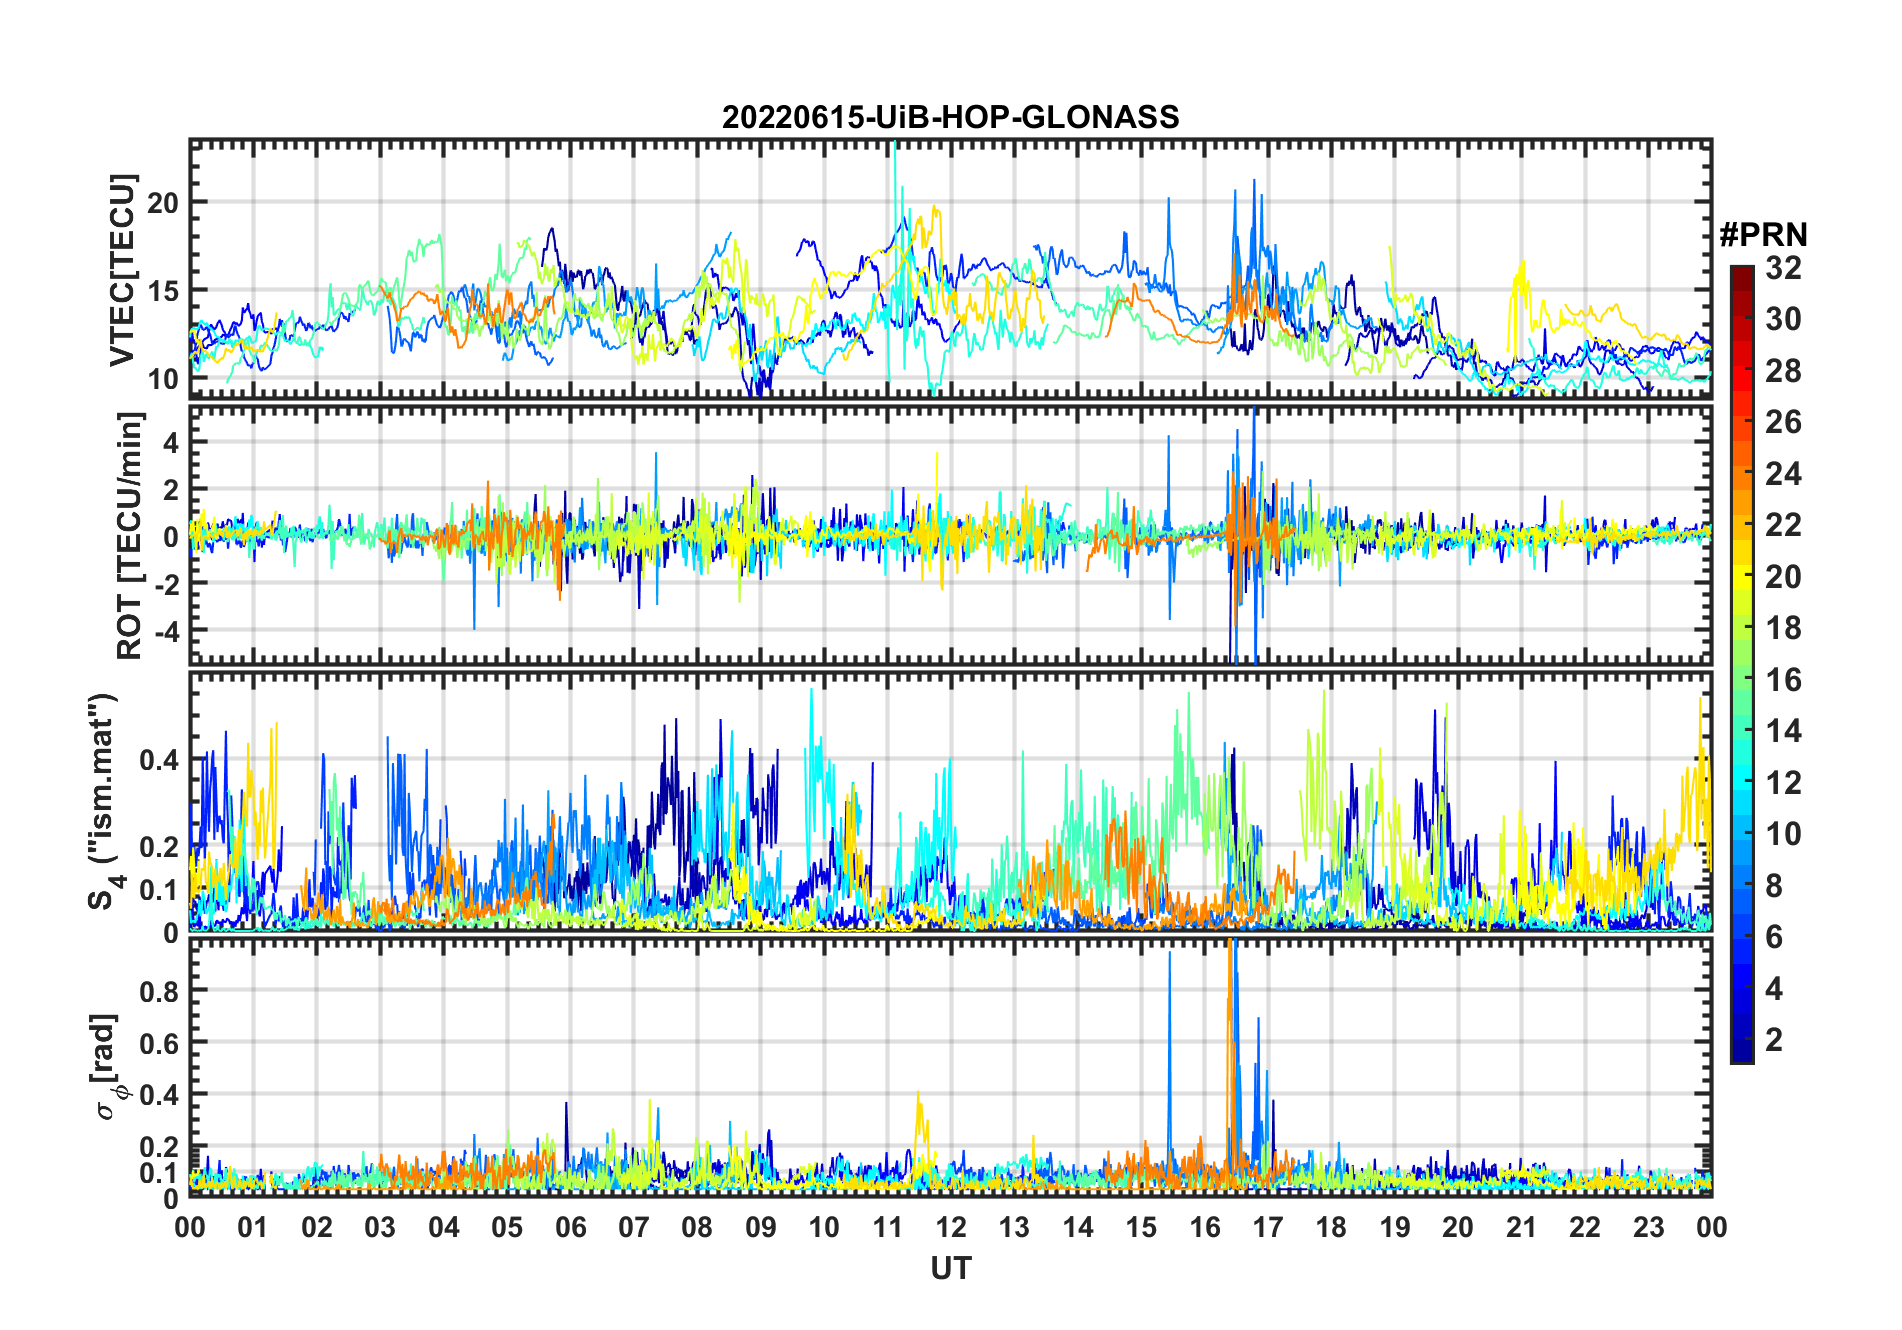Click inside the ROT plot panel
The image size is (1902, 1330).
pyautogui.click(x=951, y=534)
